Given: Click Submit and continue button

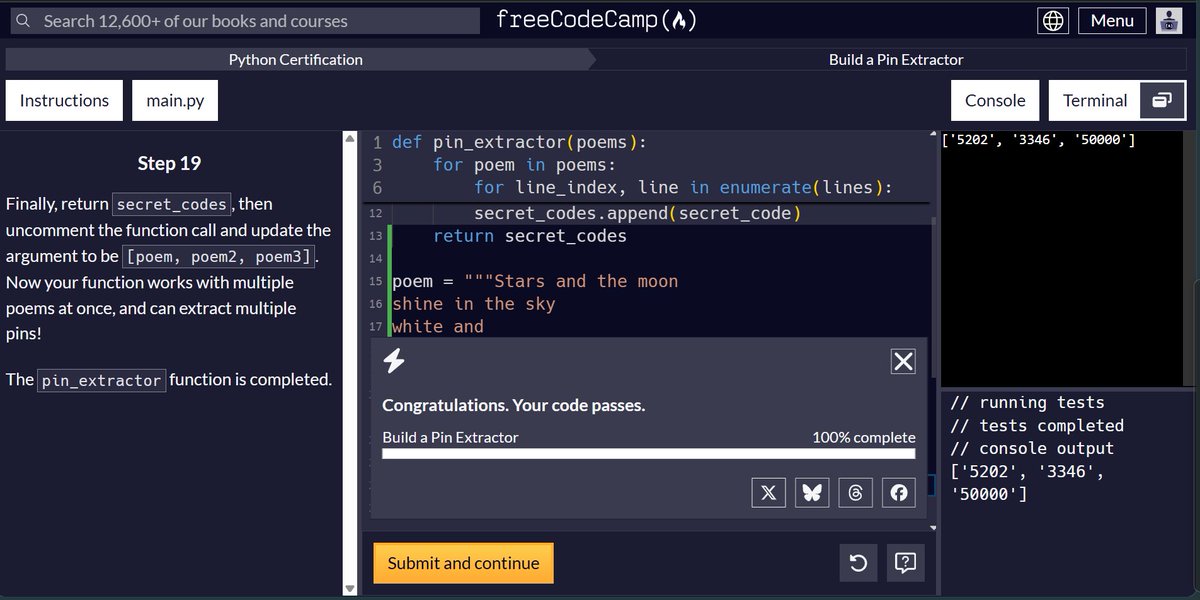Looking at the screenshot, I should tap(463, 563).
